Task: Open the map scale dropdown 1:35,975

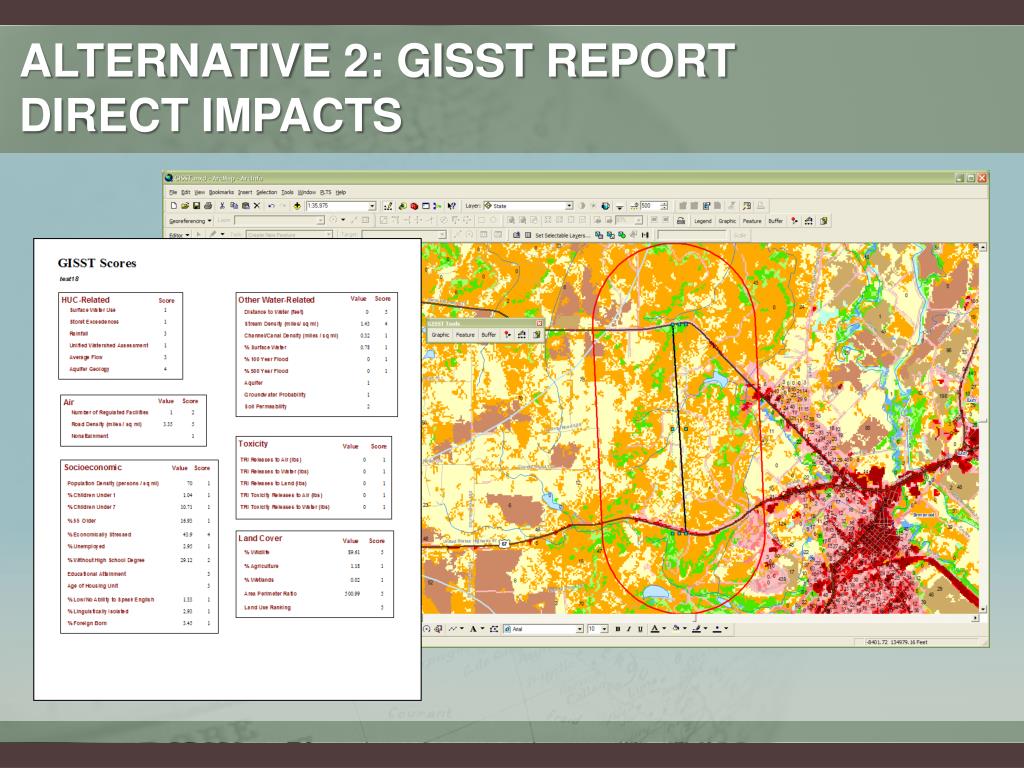Action: point(373,206)
